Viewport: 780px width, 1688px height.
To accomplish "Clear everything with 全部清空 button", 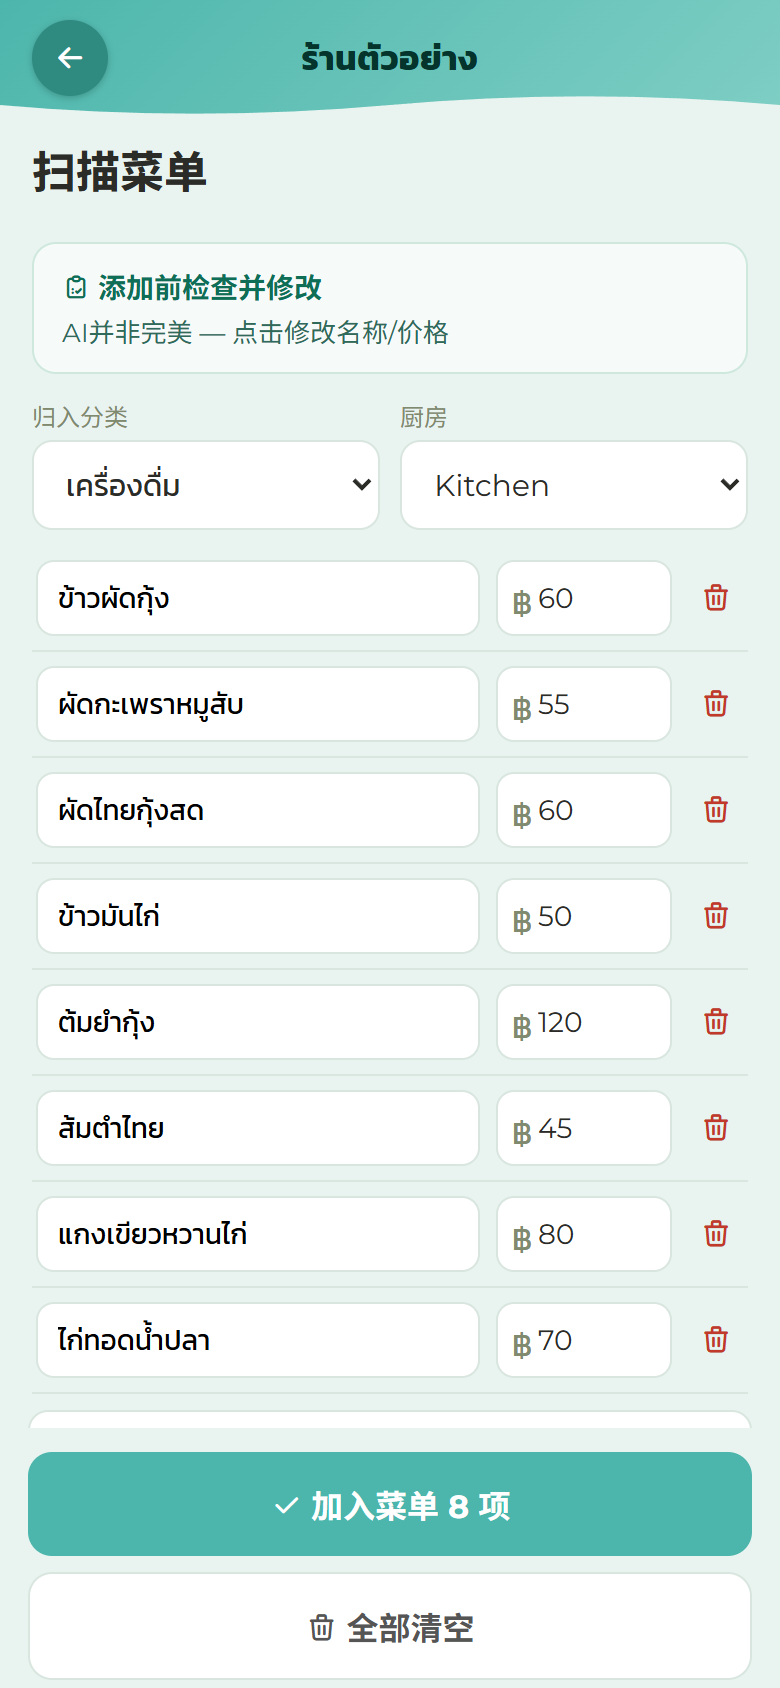I will tap(390, 1627).
